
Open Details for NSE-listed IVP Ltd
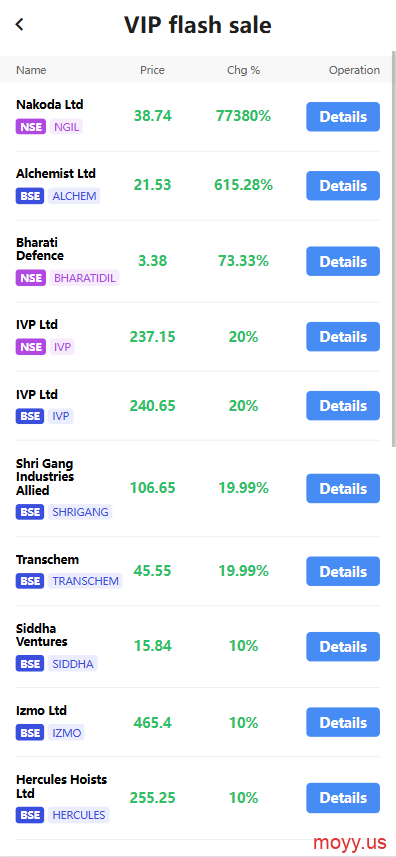[342, 337]
